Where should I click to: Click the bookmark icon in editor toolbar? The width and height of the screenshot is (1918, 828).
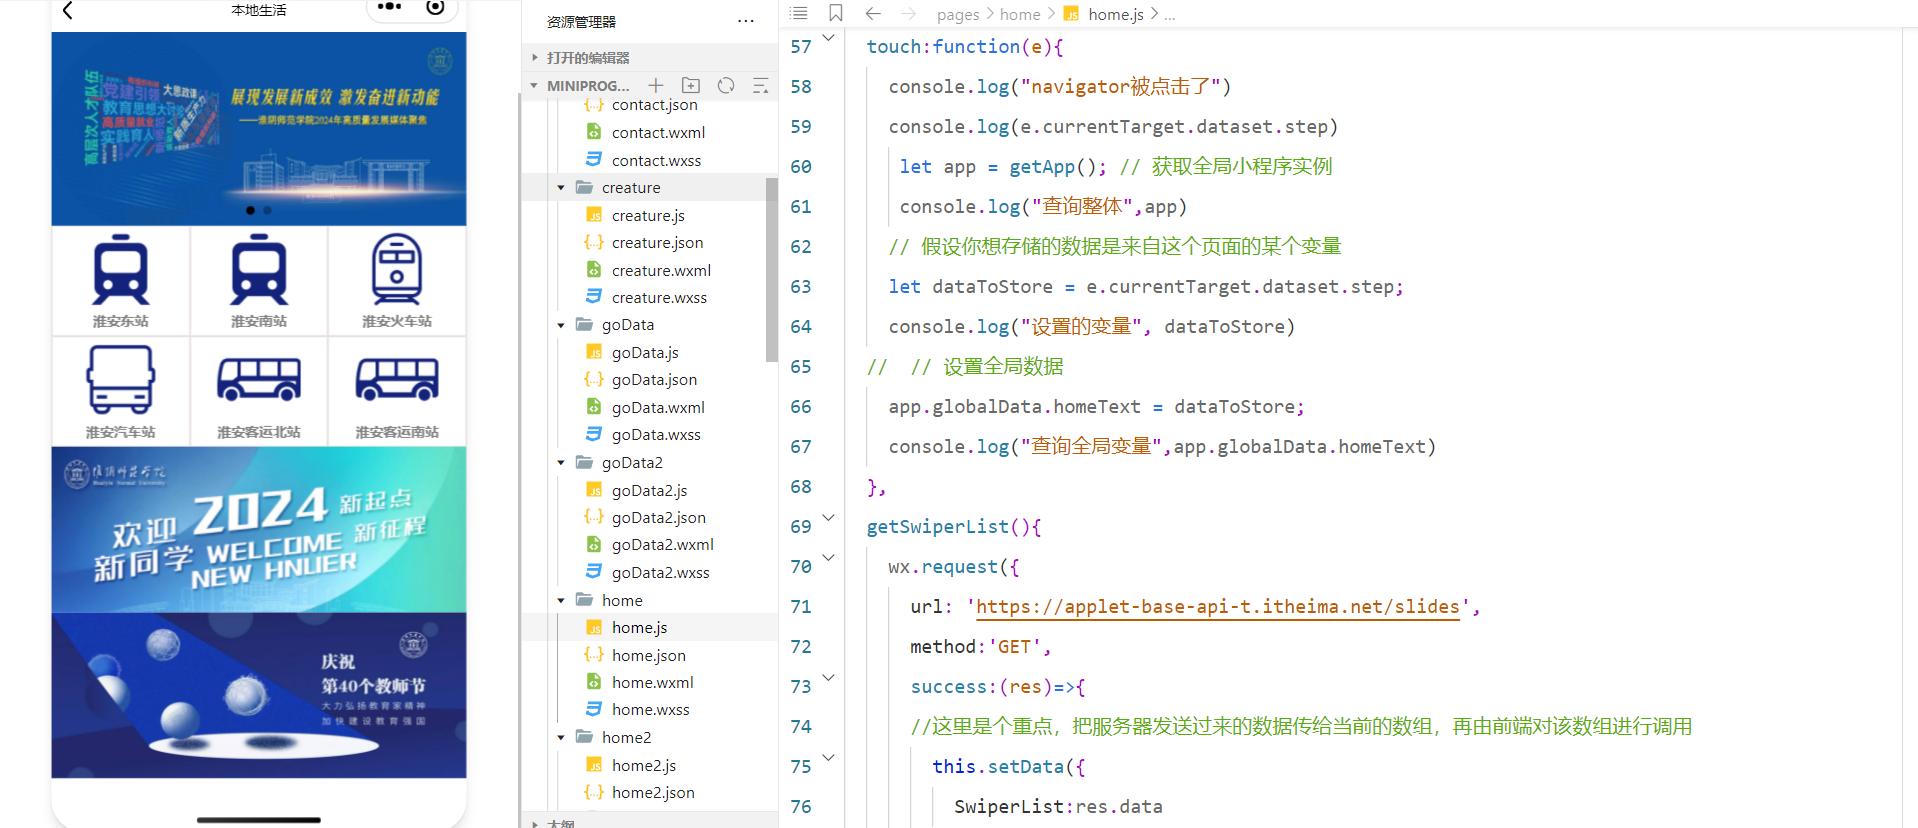point(836,13)
